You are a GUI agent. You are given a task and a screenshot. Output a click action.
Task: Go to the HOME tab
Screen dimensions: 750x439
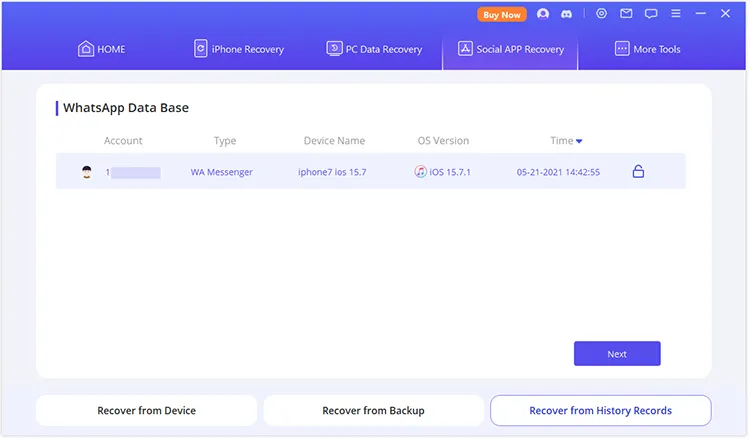click(x=101, y=49)
